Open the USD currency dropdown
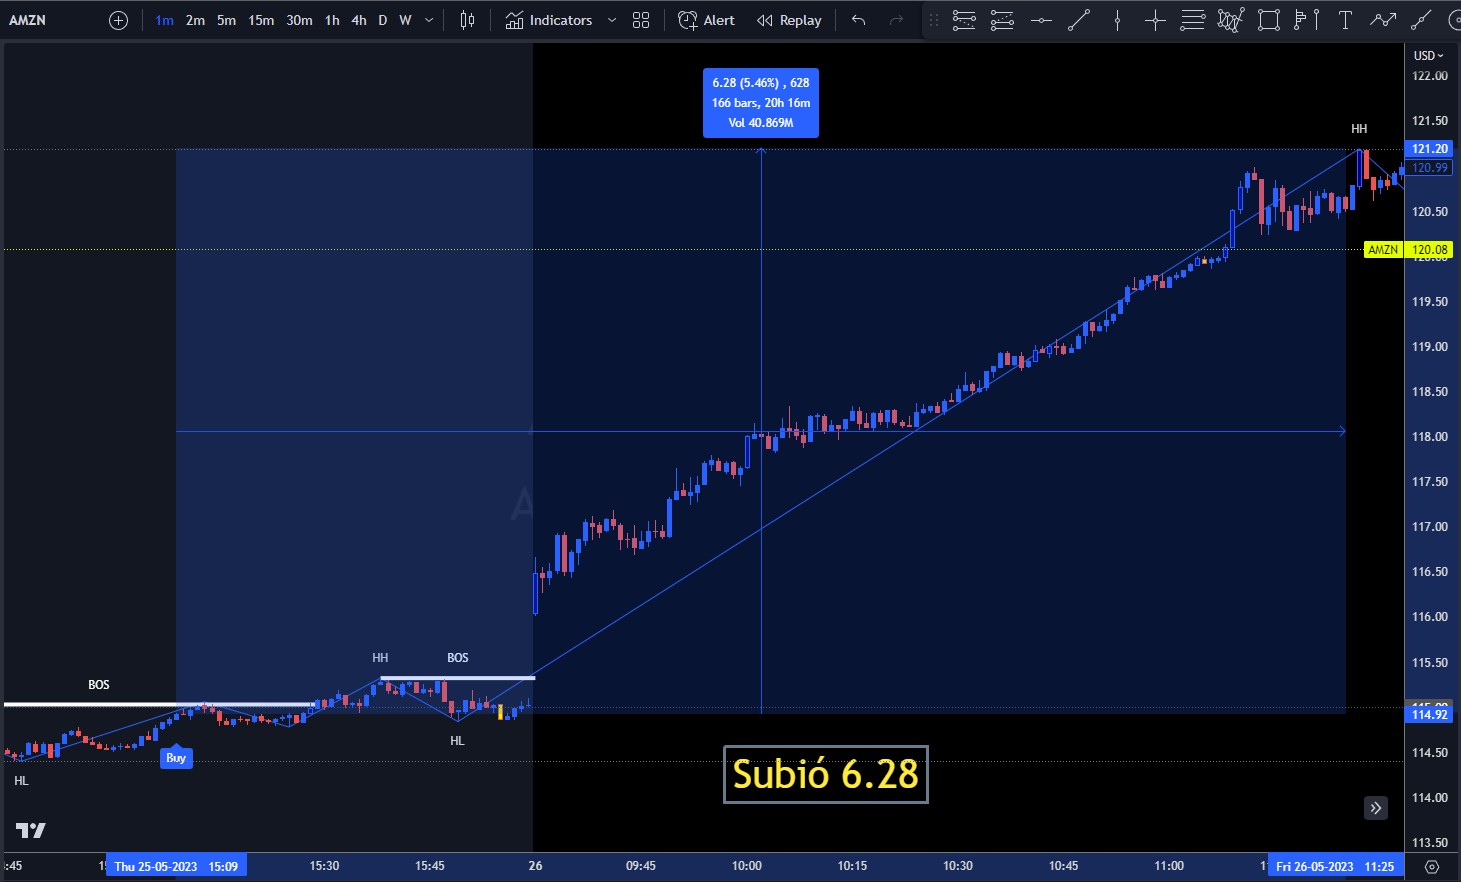This screenshot has width=1461, height=882. pyautogui.click(x=1428, y=55)
